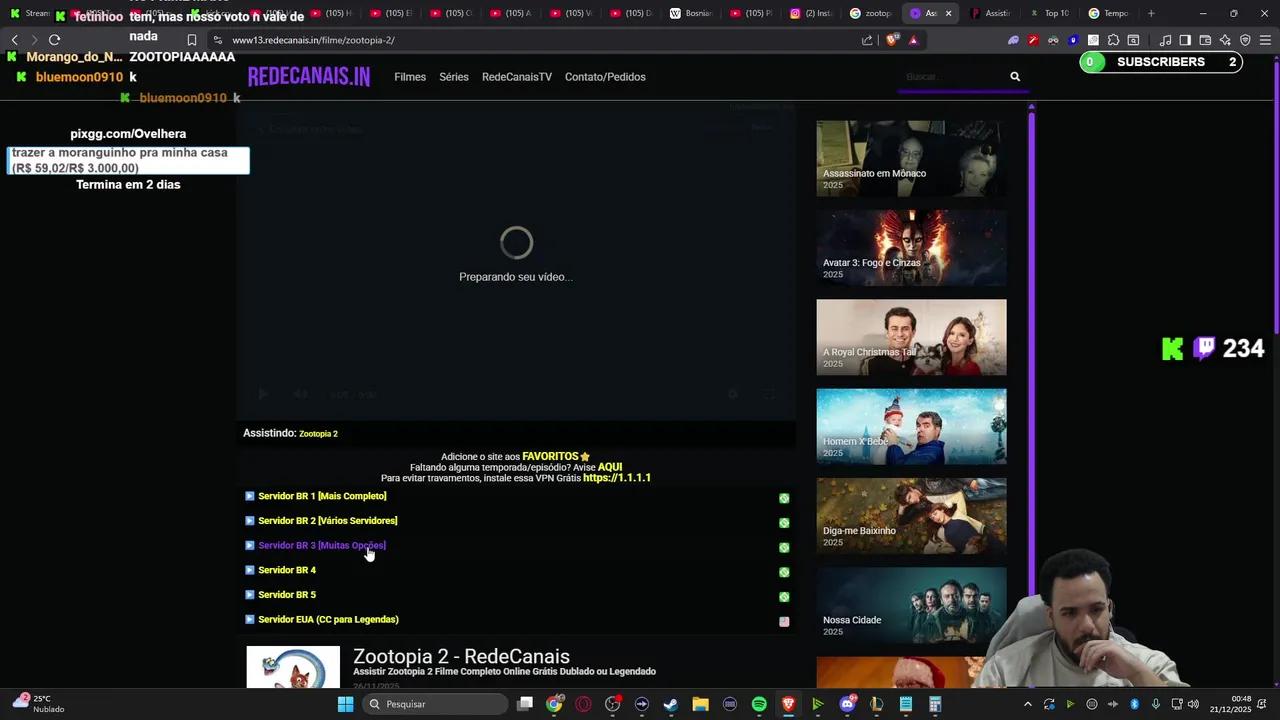Click the search magnifier icon on RedeCanais
Viewport: 1280px width, 720px height.
[x=1015, y=77]
